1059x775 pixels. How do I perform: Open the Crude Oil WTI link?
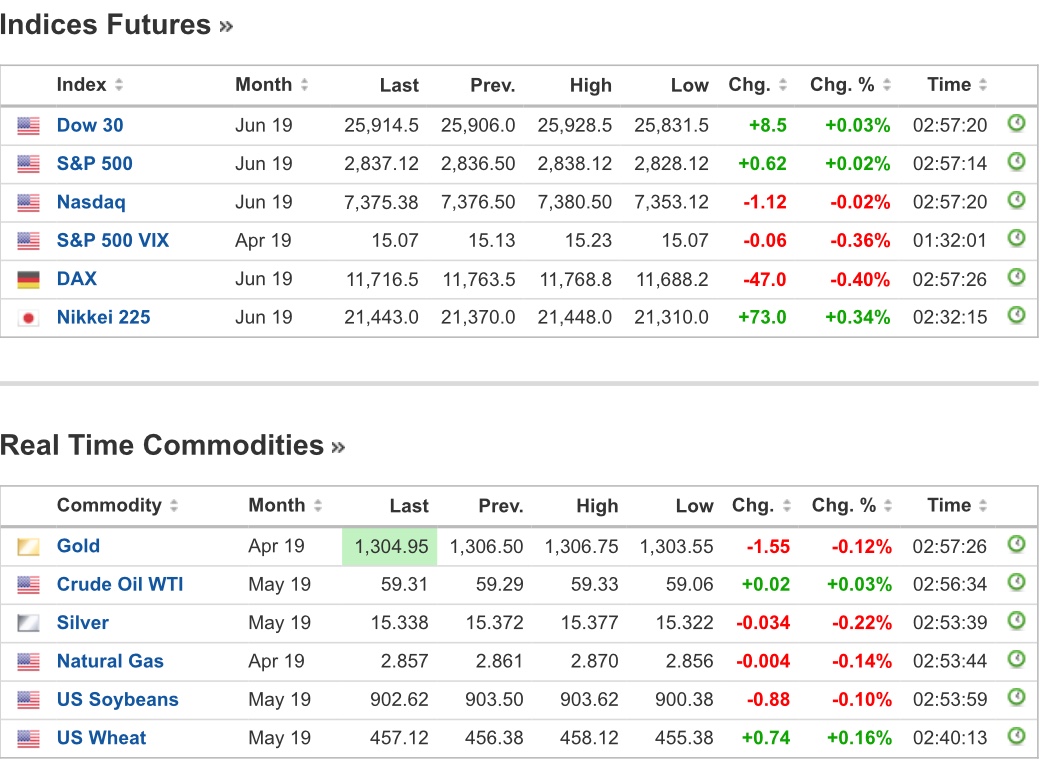tap(120, 584)
